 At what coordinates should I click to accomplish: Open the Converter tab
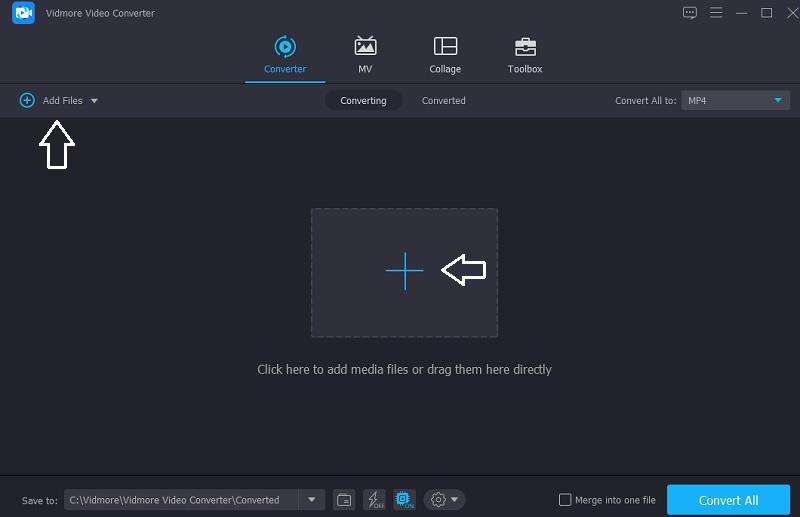tap(285, 55)
